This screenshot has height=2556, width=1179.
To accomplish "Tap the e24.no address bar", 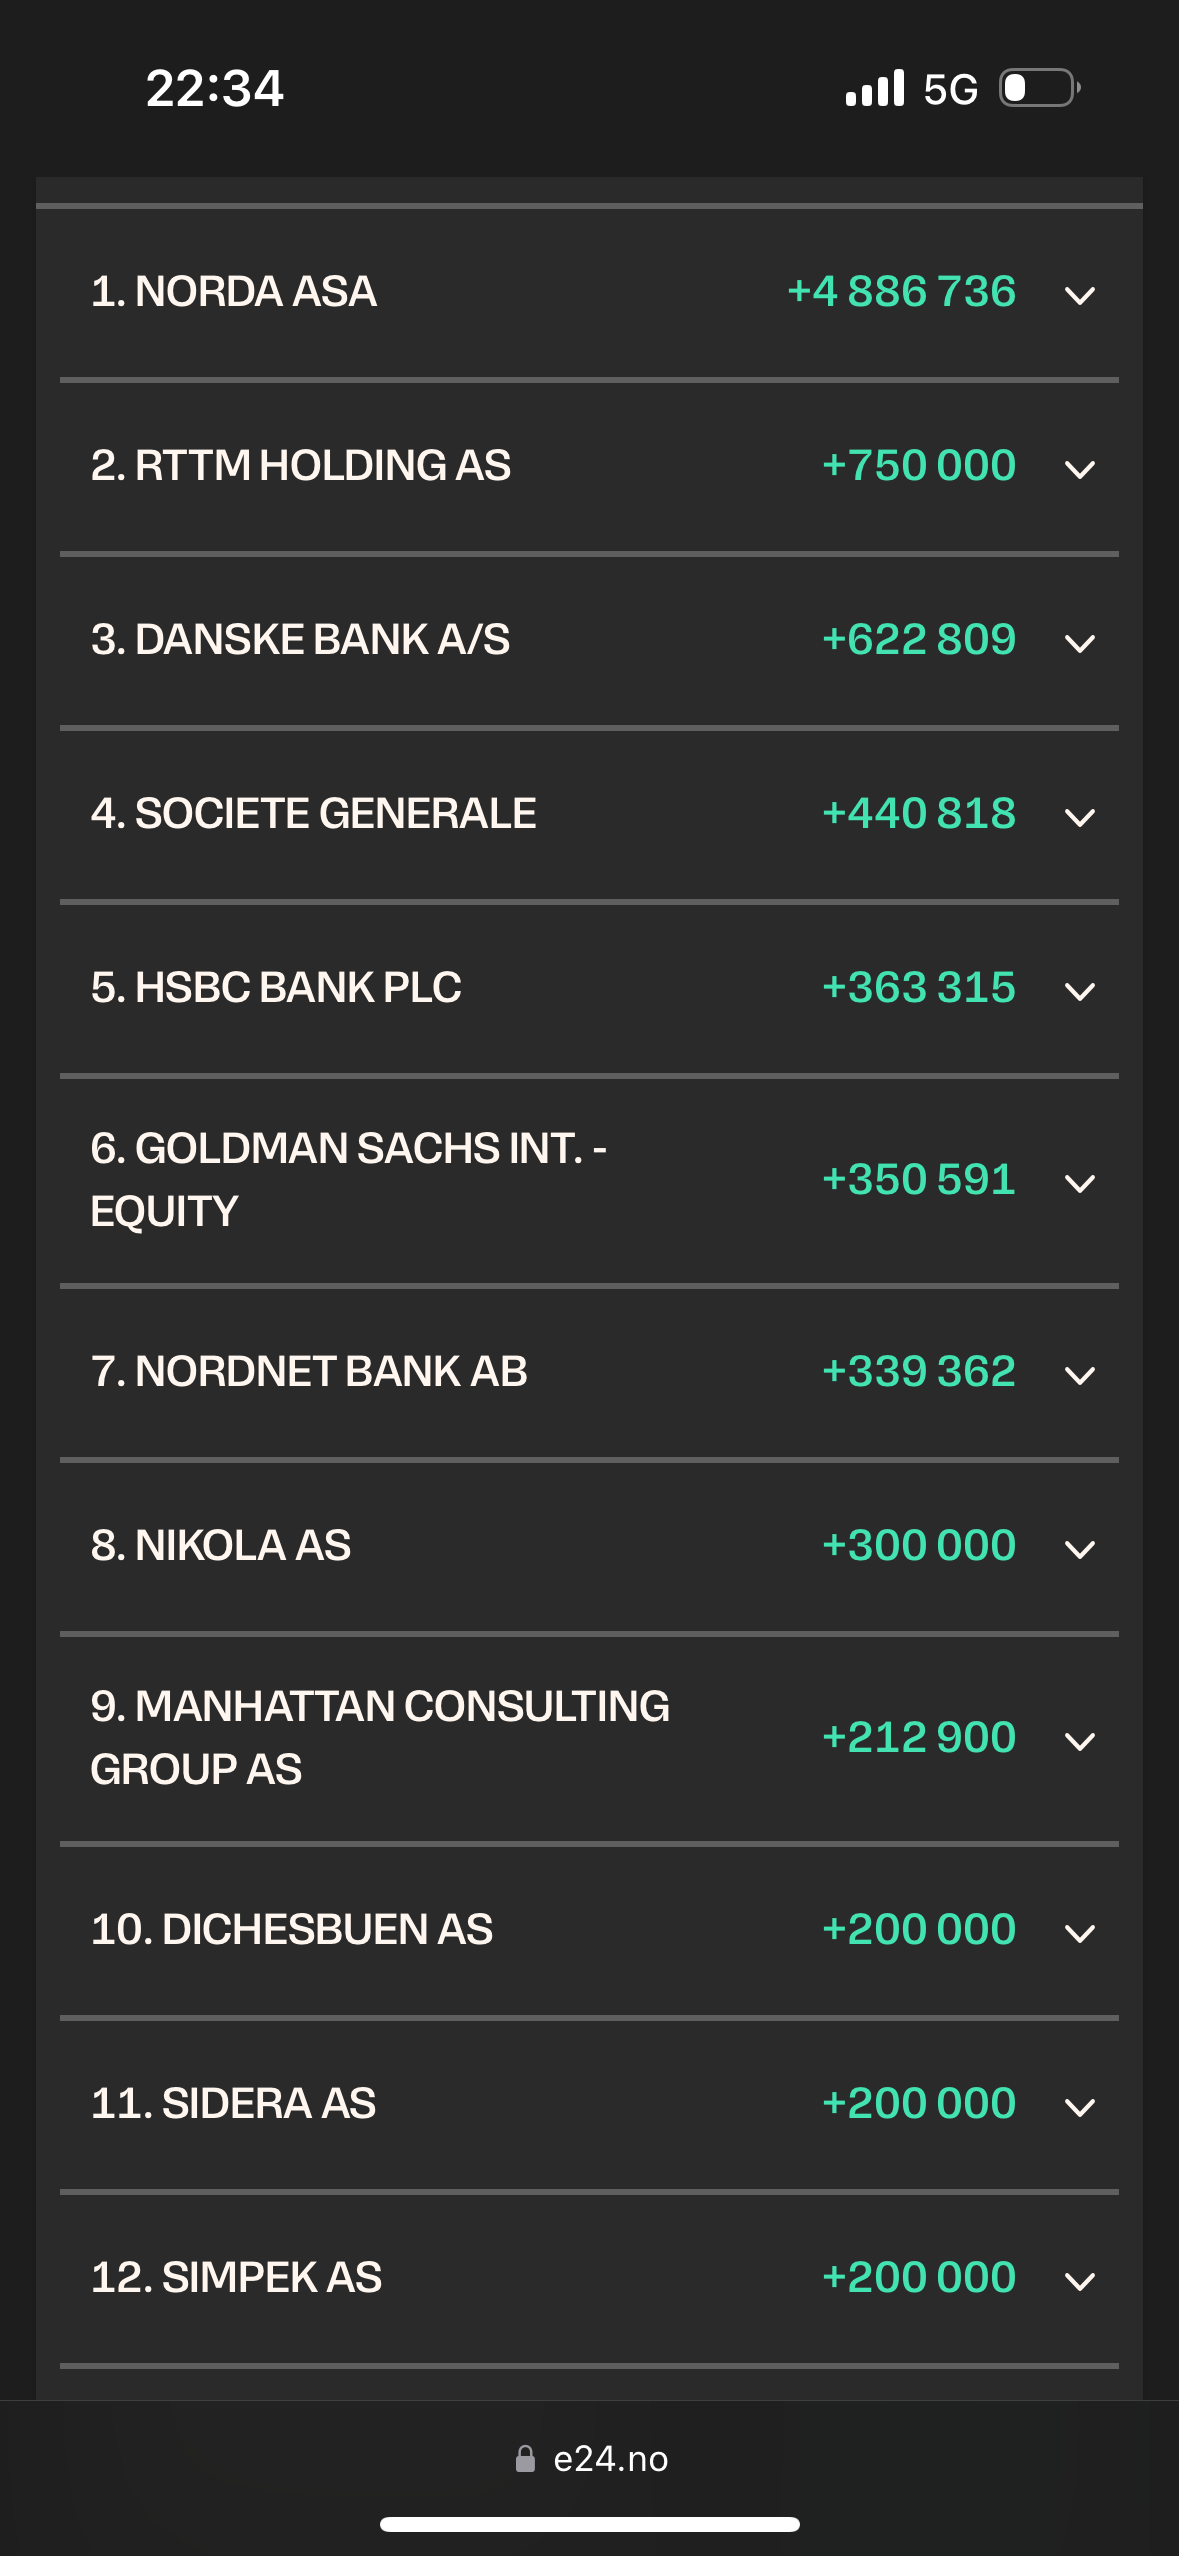I will (590, 2459).
